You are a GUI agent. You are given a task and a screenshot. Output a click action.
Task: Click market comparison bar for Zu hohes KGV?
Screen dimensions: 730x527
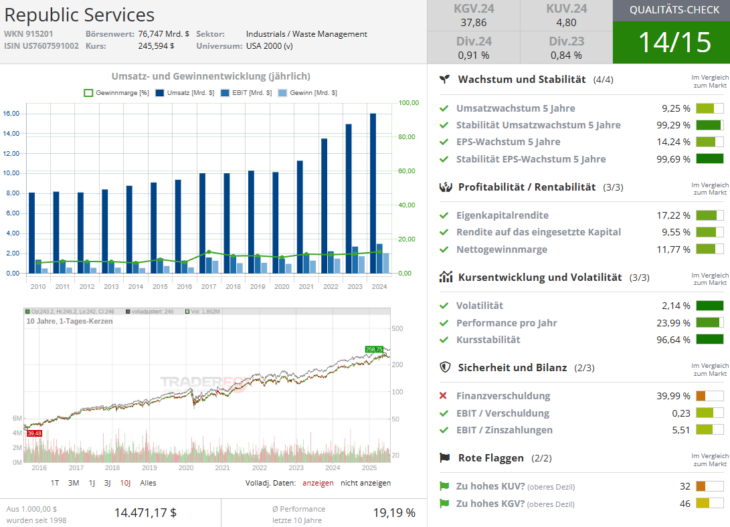click(710, 503)
